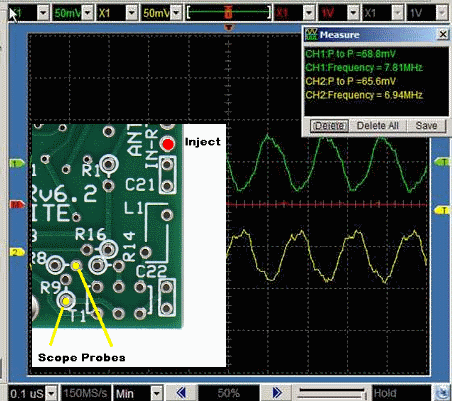
Task: Open 0.1 uS timebase dropdown
Action: 51,393
